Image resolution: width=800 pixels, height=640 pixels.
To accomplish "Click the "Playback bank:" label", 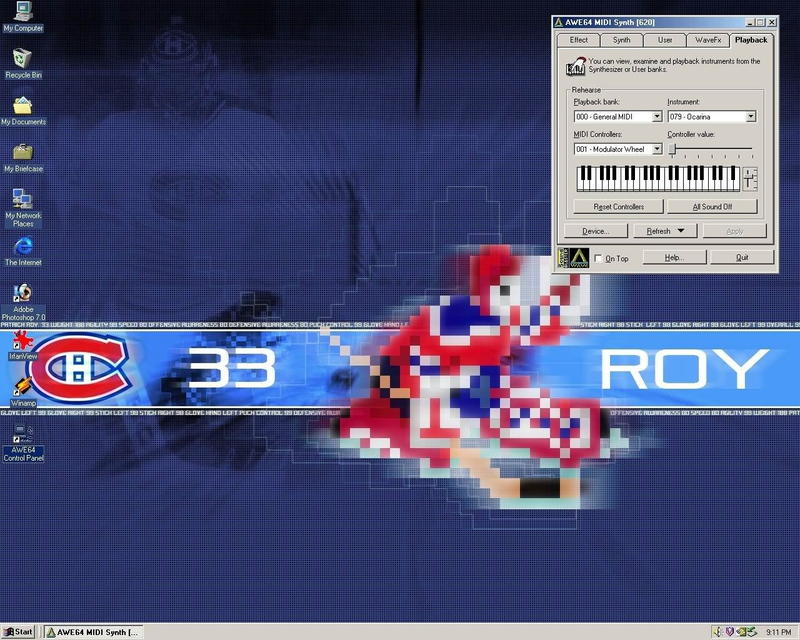I will 596,102.
